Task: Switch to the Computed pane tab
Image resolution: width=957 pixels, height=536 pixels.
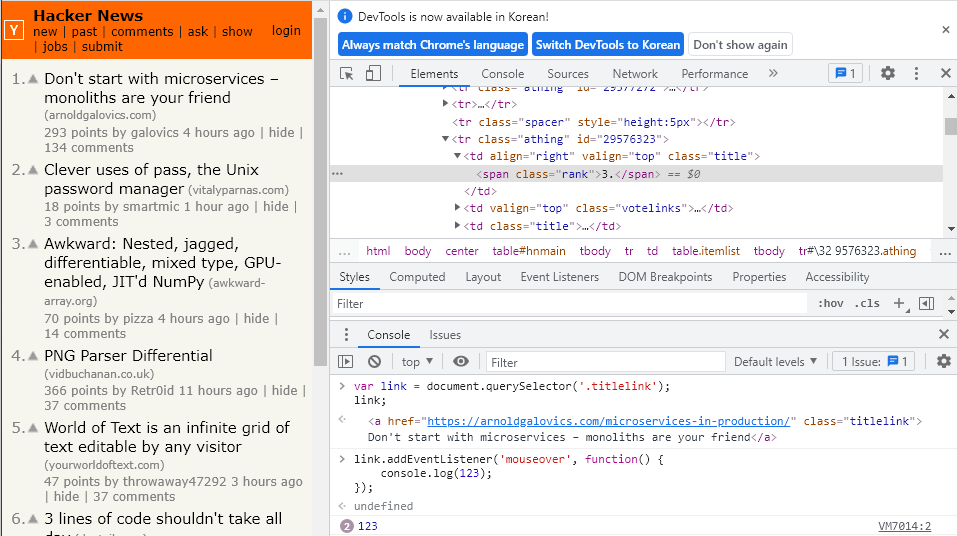Action: 417,277
